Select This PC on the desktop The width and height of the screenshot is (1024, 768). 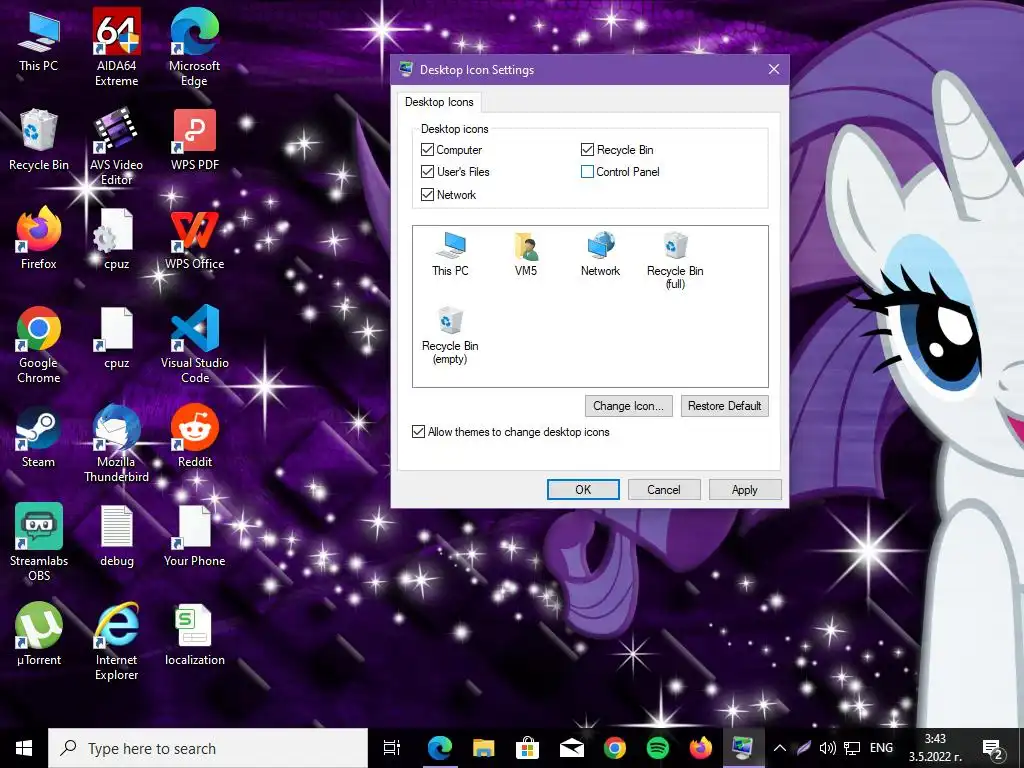[x=39, y=40]
